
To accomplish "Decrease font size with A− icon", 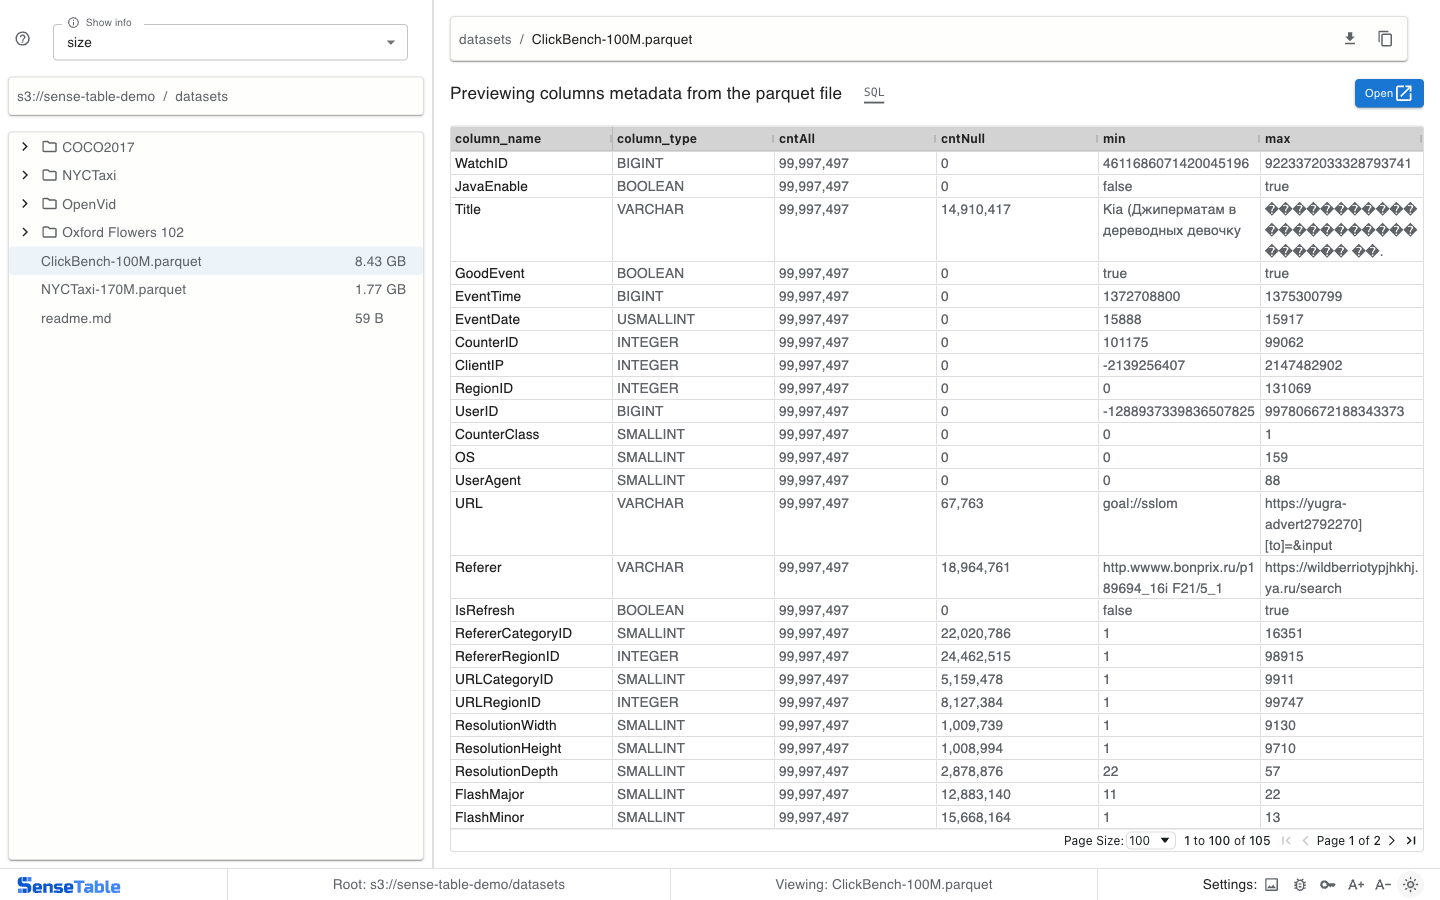I will coord(1383,885).
